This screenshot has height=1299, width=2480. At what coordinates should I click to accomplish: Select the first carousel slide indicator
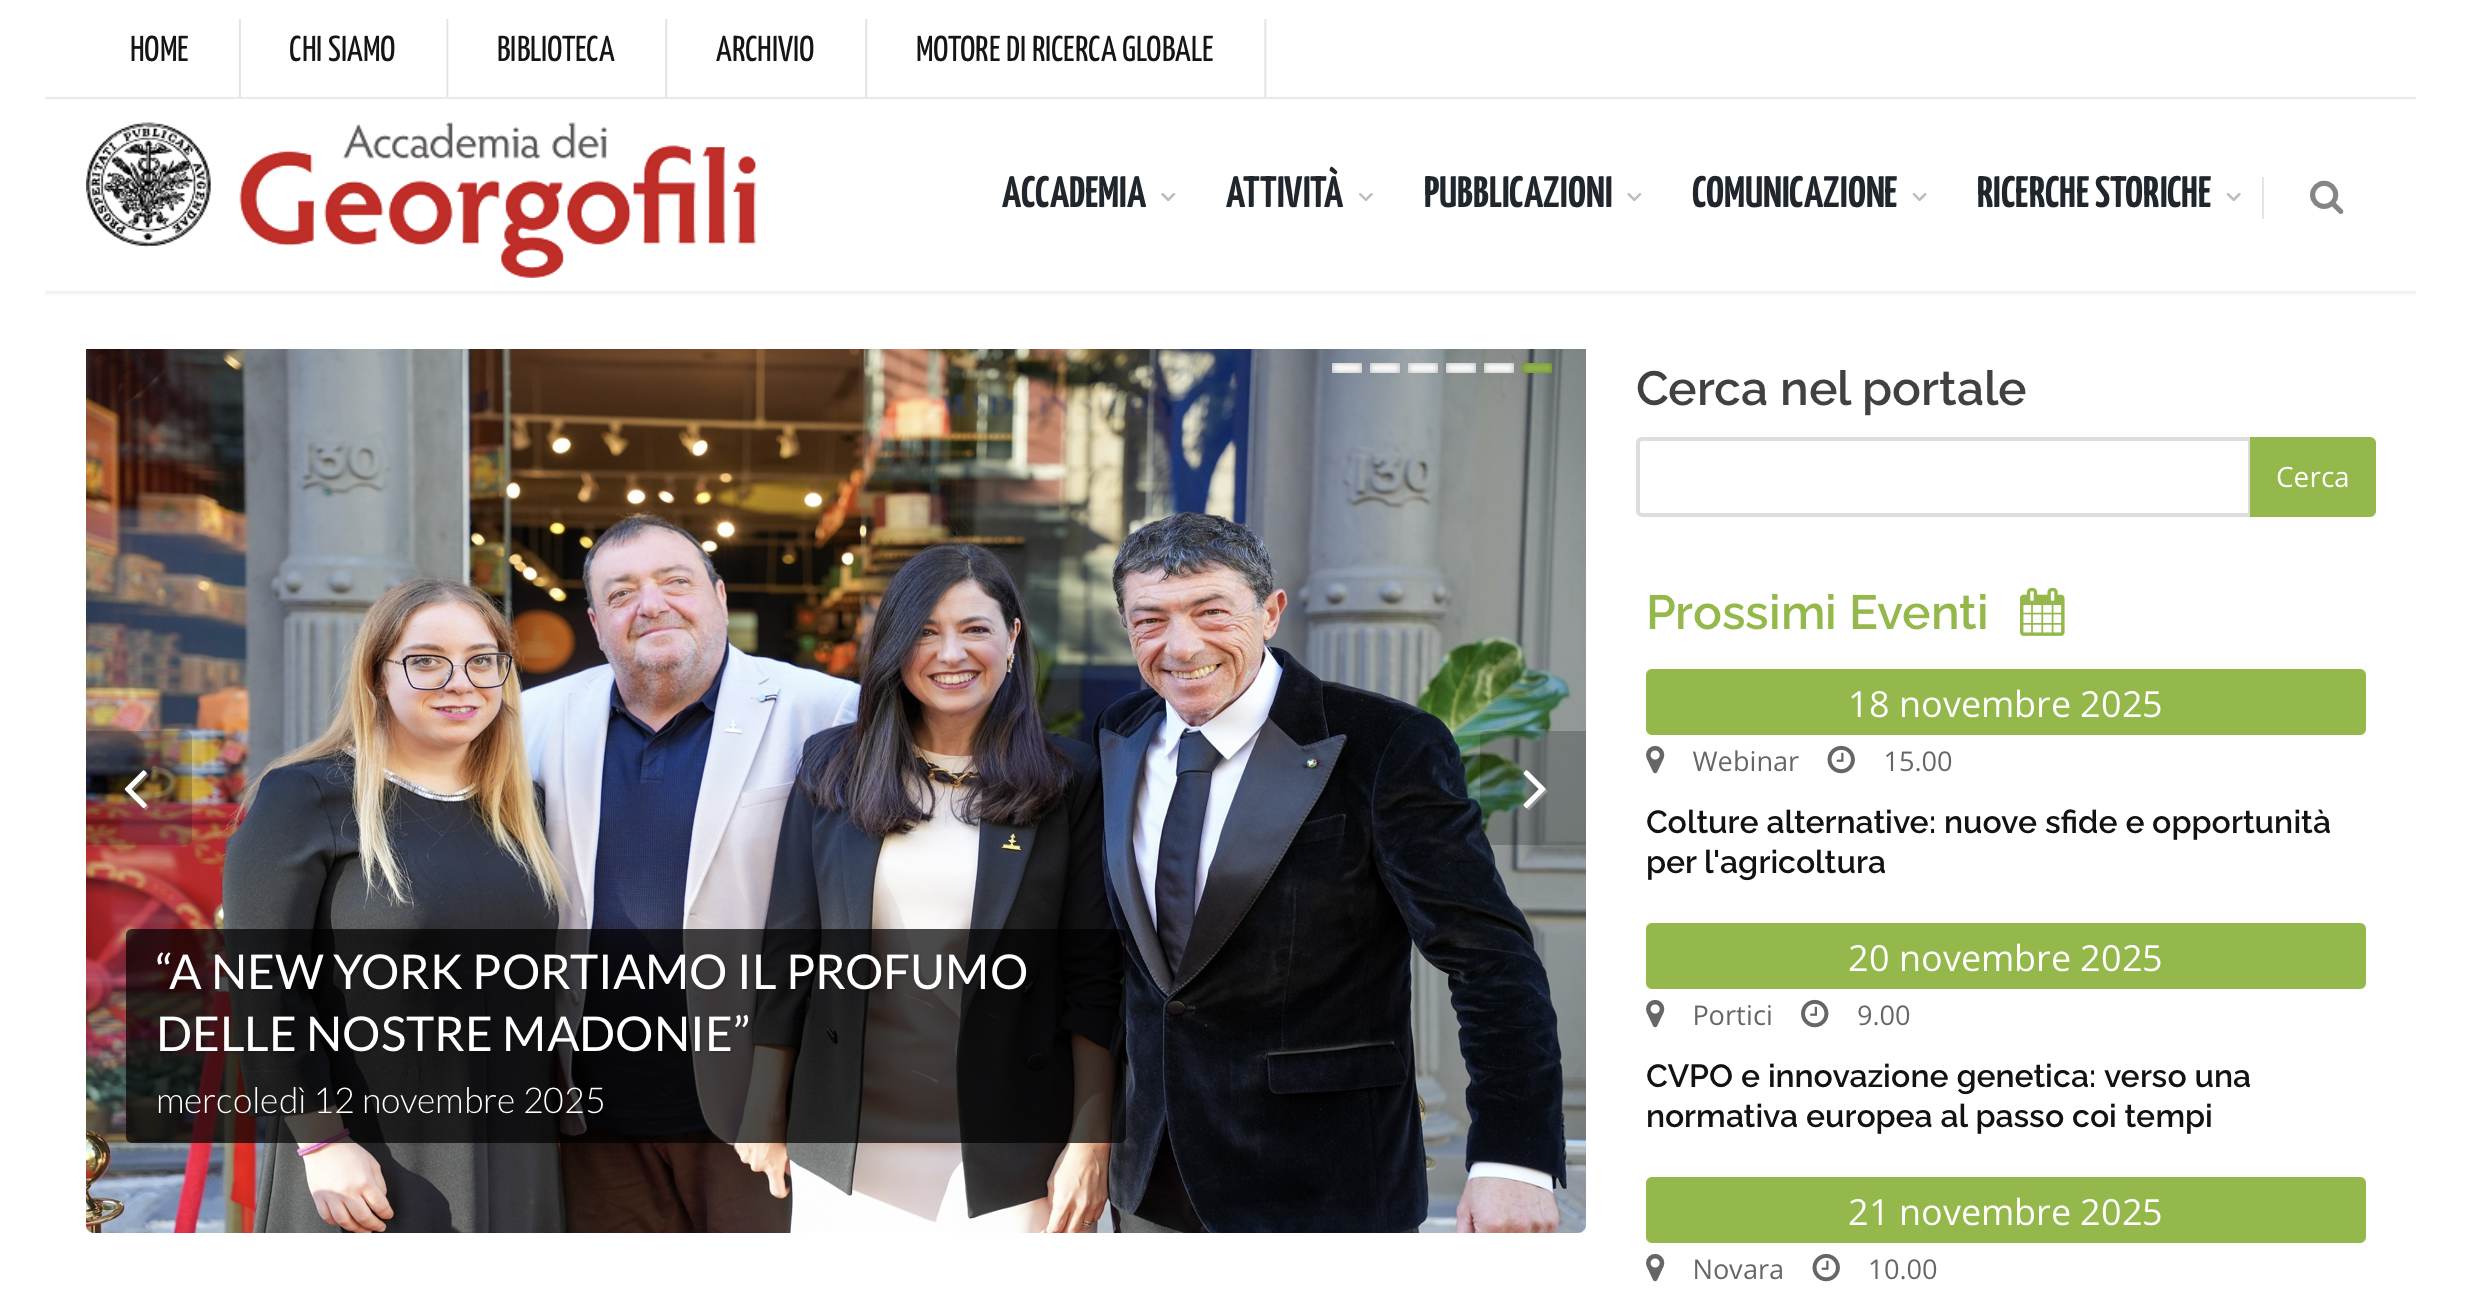click(1346, 368)
